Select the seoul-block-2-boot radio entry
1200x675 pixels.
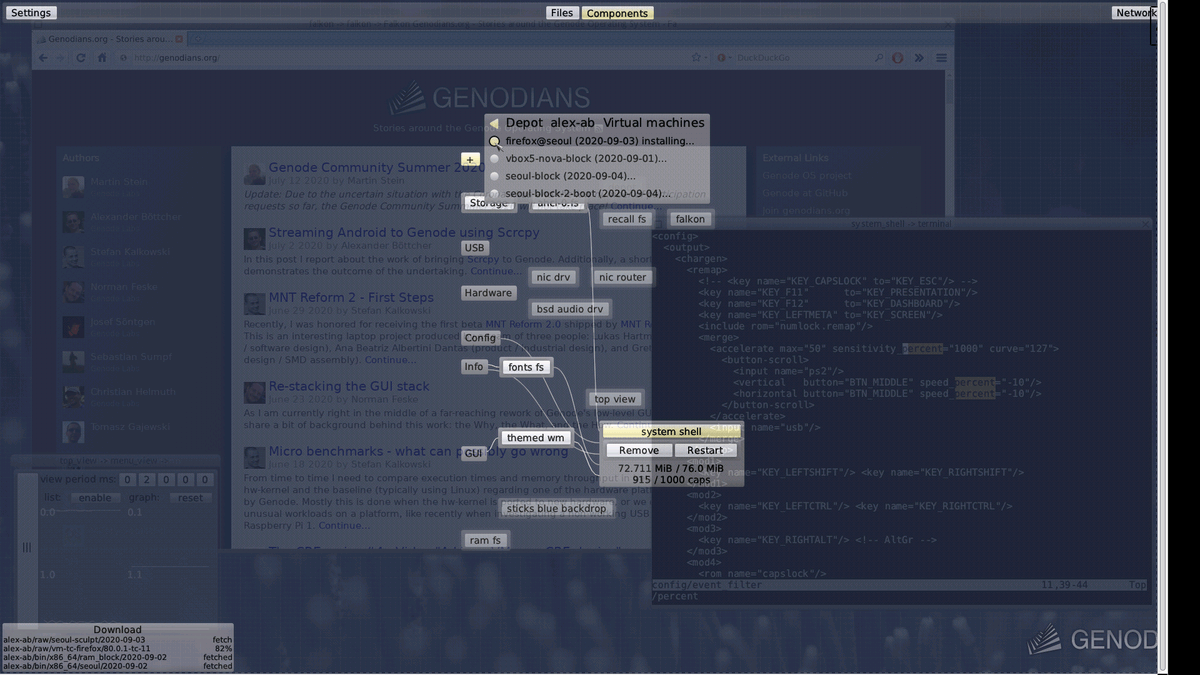click(494, 193)
